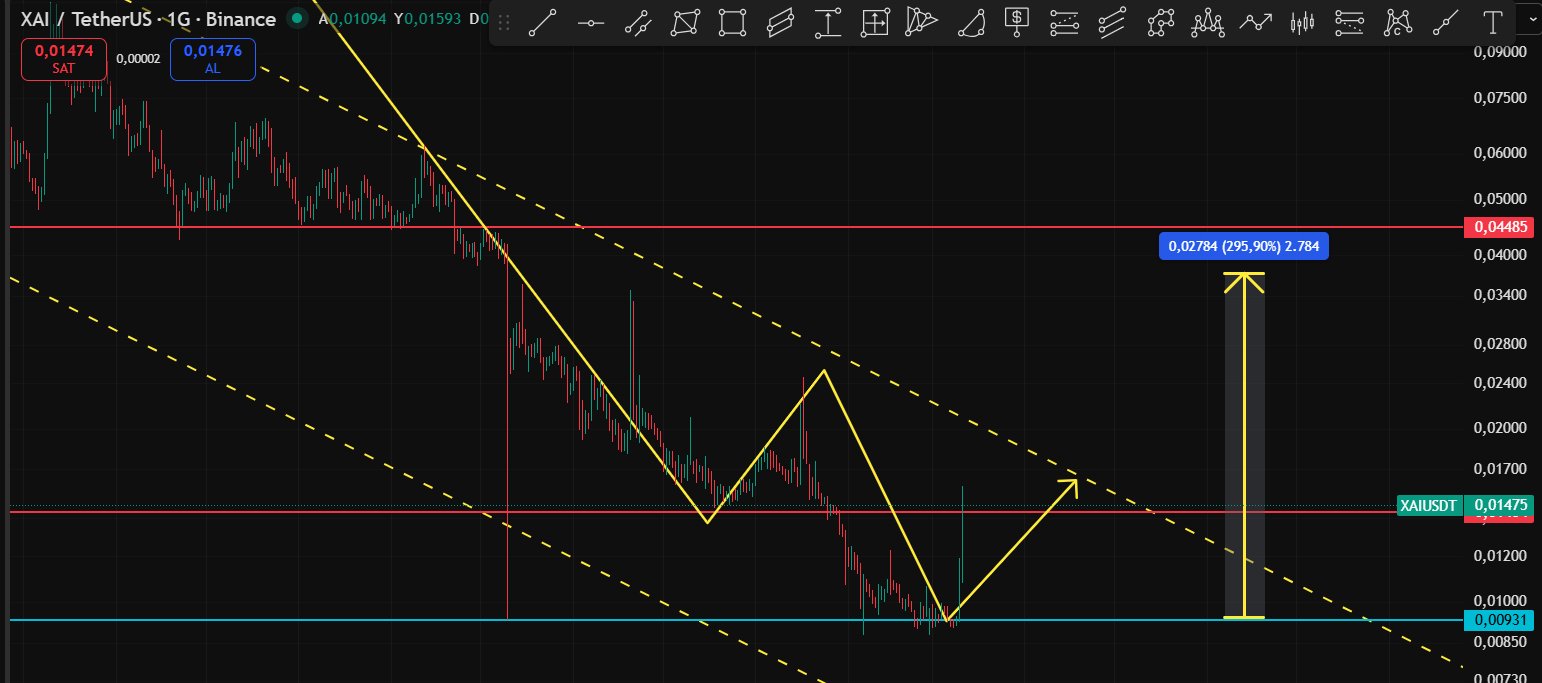Image resolution: width=1542 pixels, height=683 pixels.
Task: Select the dollar-sign signpost tool
Action: point(1018,22)
